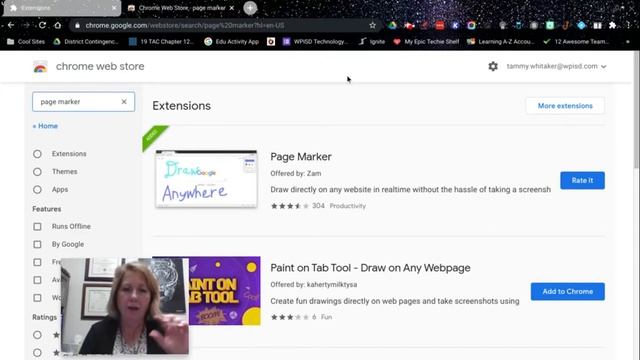Open the WPISD Technology bookmark
Image resolution: width=640 pixels, height=360 pixels.
coord(315,42)
